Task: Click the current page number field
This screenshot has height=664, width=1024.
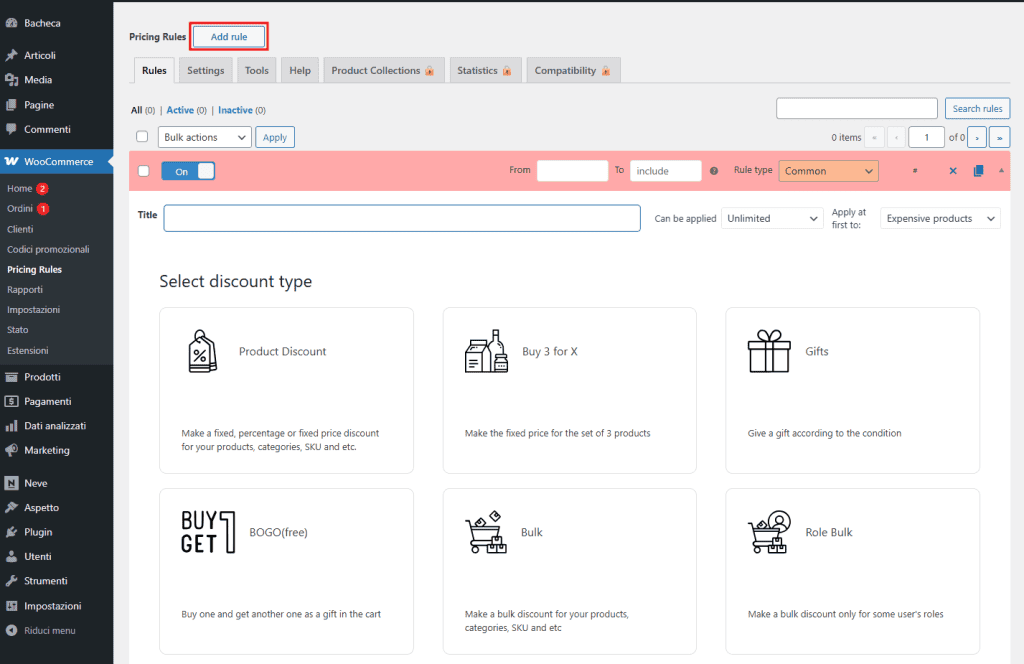Action: pyautogui.click(x=926, y=137)
